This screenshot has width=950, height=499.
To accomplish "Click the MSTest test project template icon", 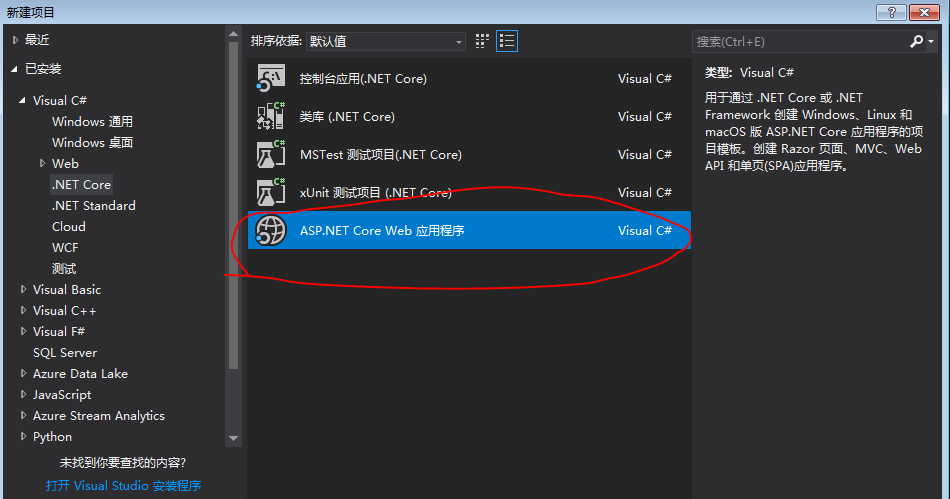I will (270, 154).
